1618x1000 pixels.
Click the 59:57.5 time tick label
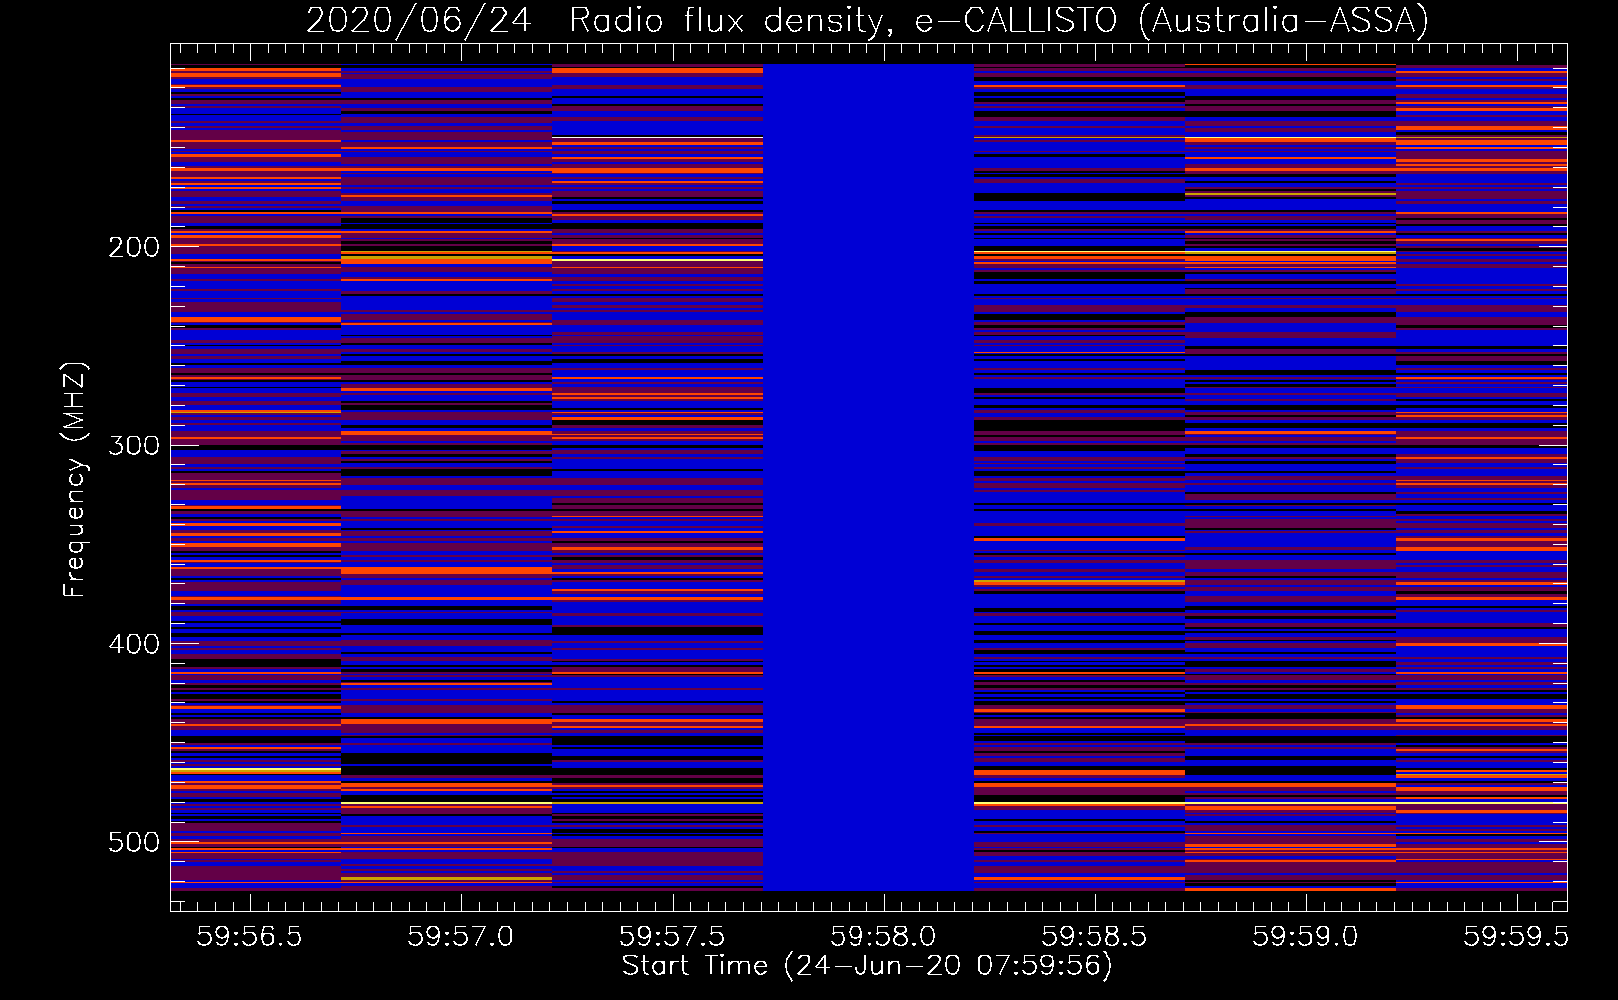pyautogui.click(x=672, y=936)
